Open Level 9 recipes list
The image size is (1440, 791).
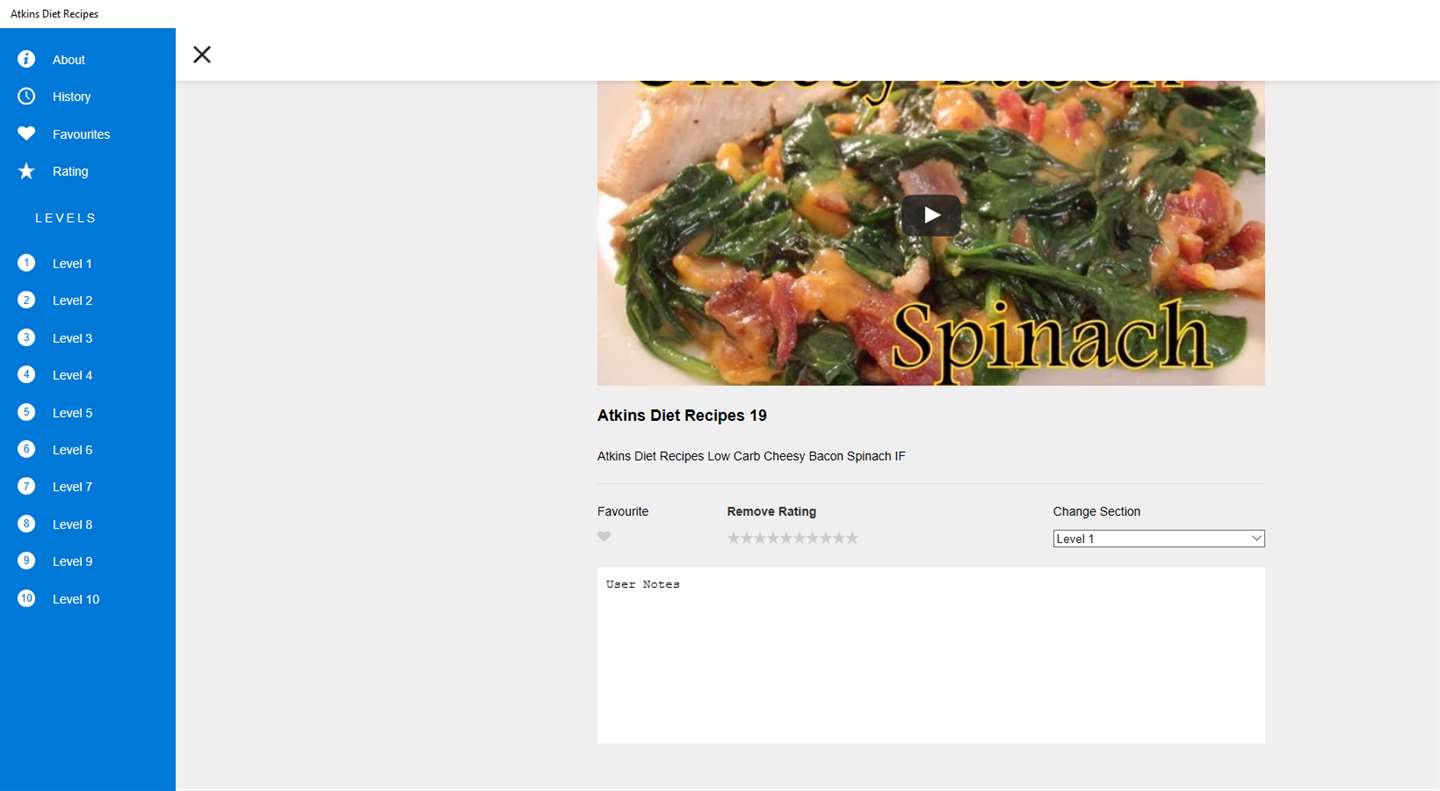72,561
